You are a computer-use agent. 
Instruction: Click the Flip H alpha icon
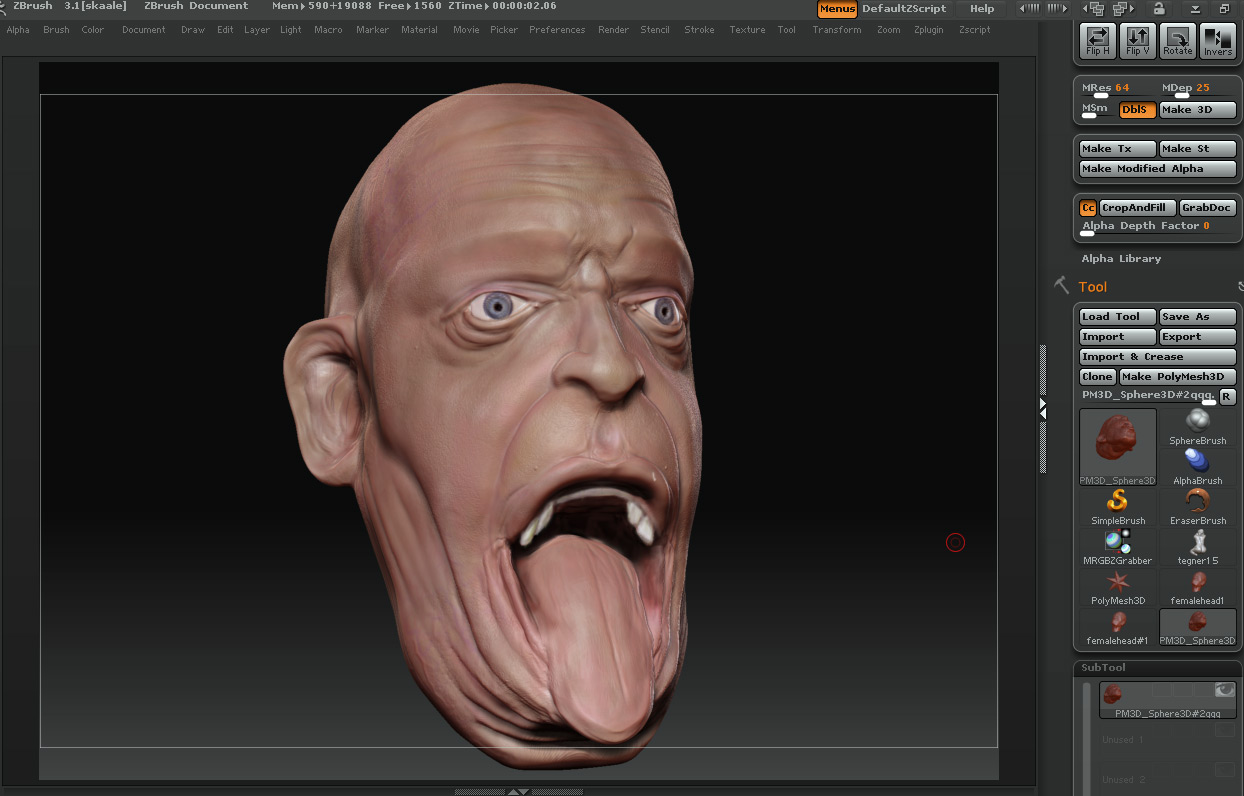[x=1097, y=40]
